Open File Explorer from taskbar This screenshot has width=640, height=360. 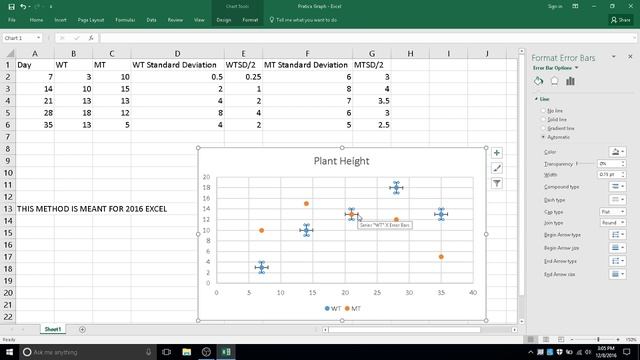pos(187,352)
